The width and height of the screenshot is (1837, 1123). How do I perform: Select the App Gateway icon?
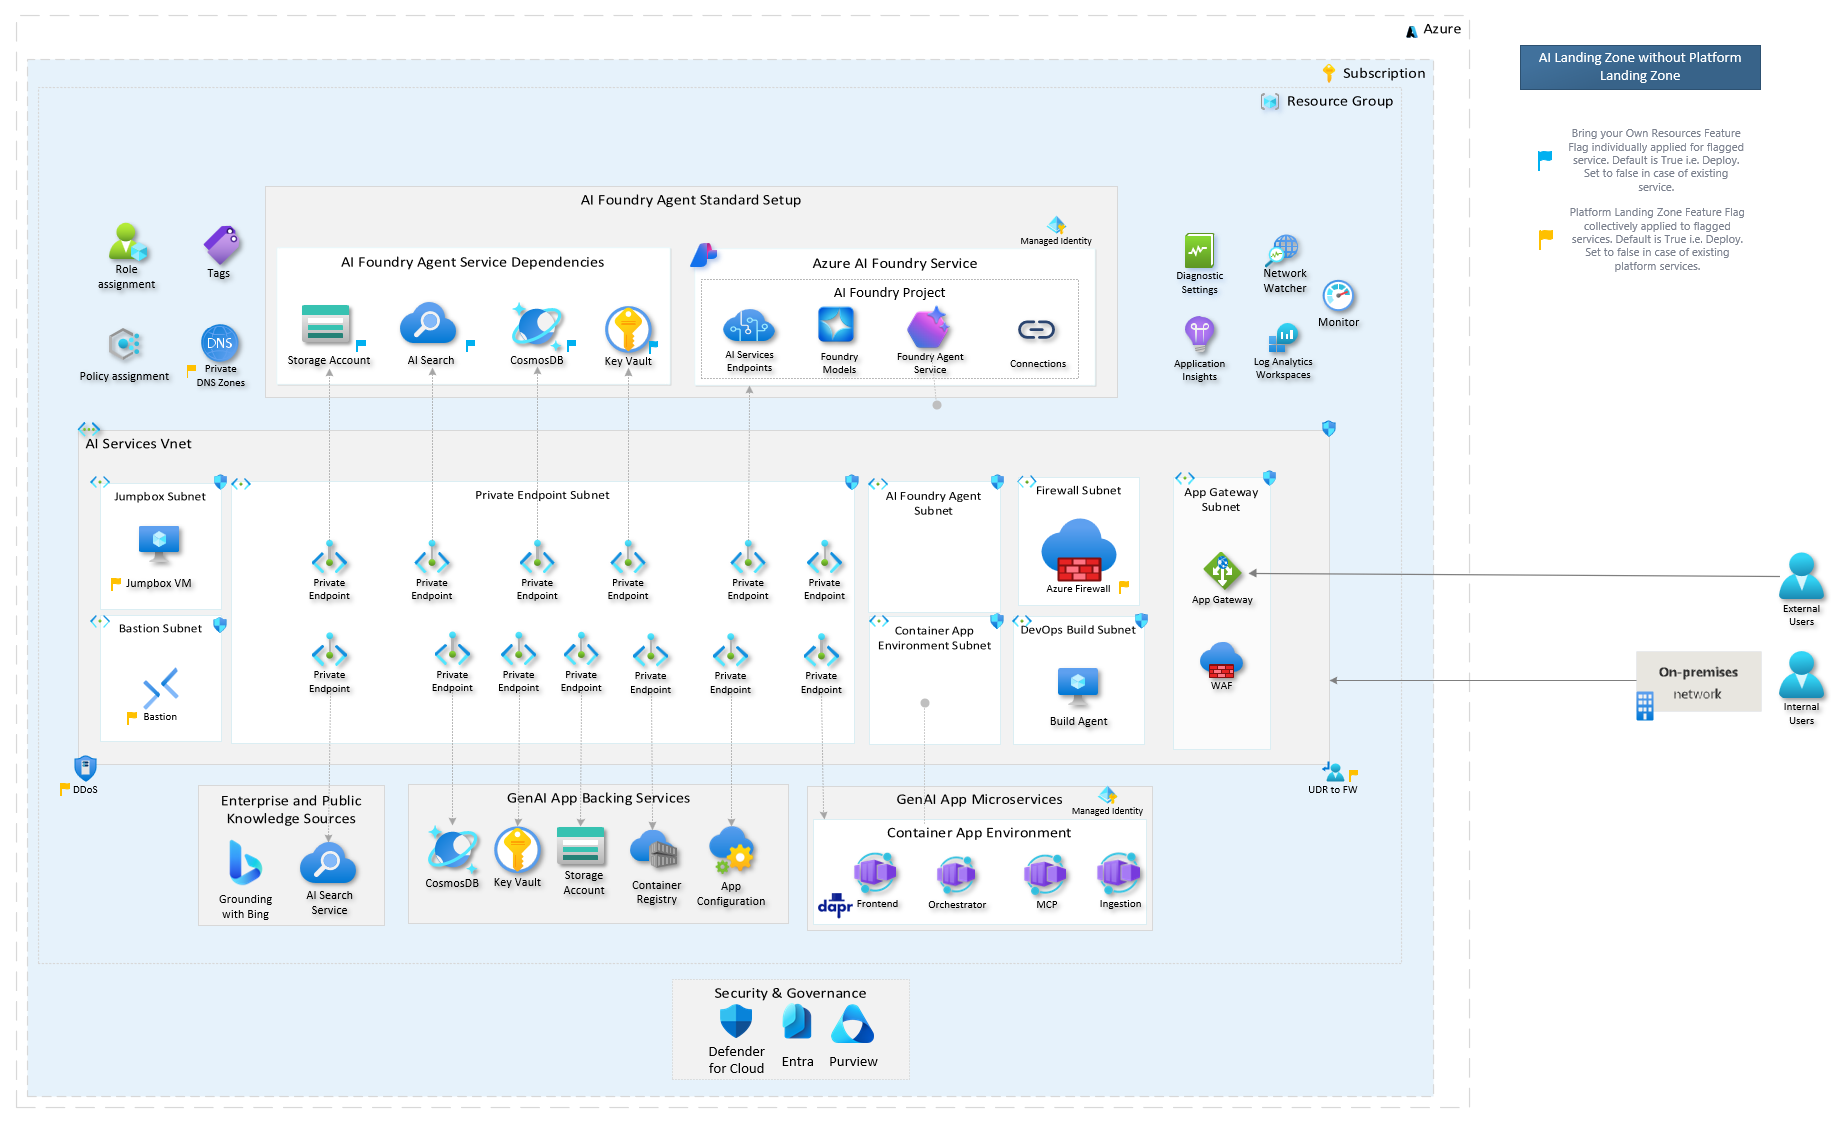click(1221, 572)
